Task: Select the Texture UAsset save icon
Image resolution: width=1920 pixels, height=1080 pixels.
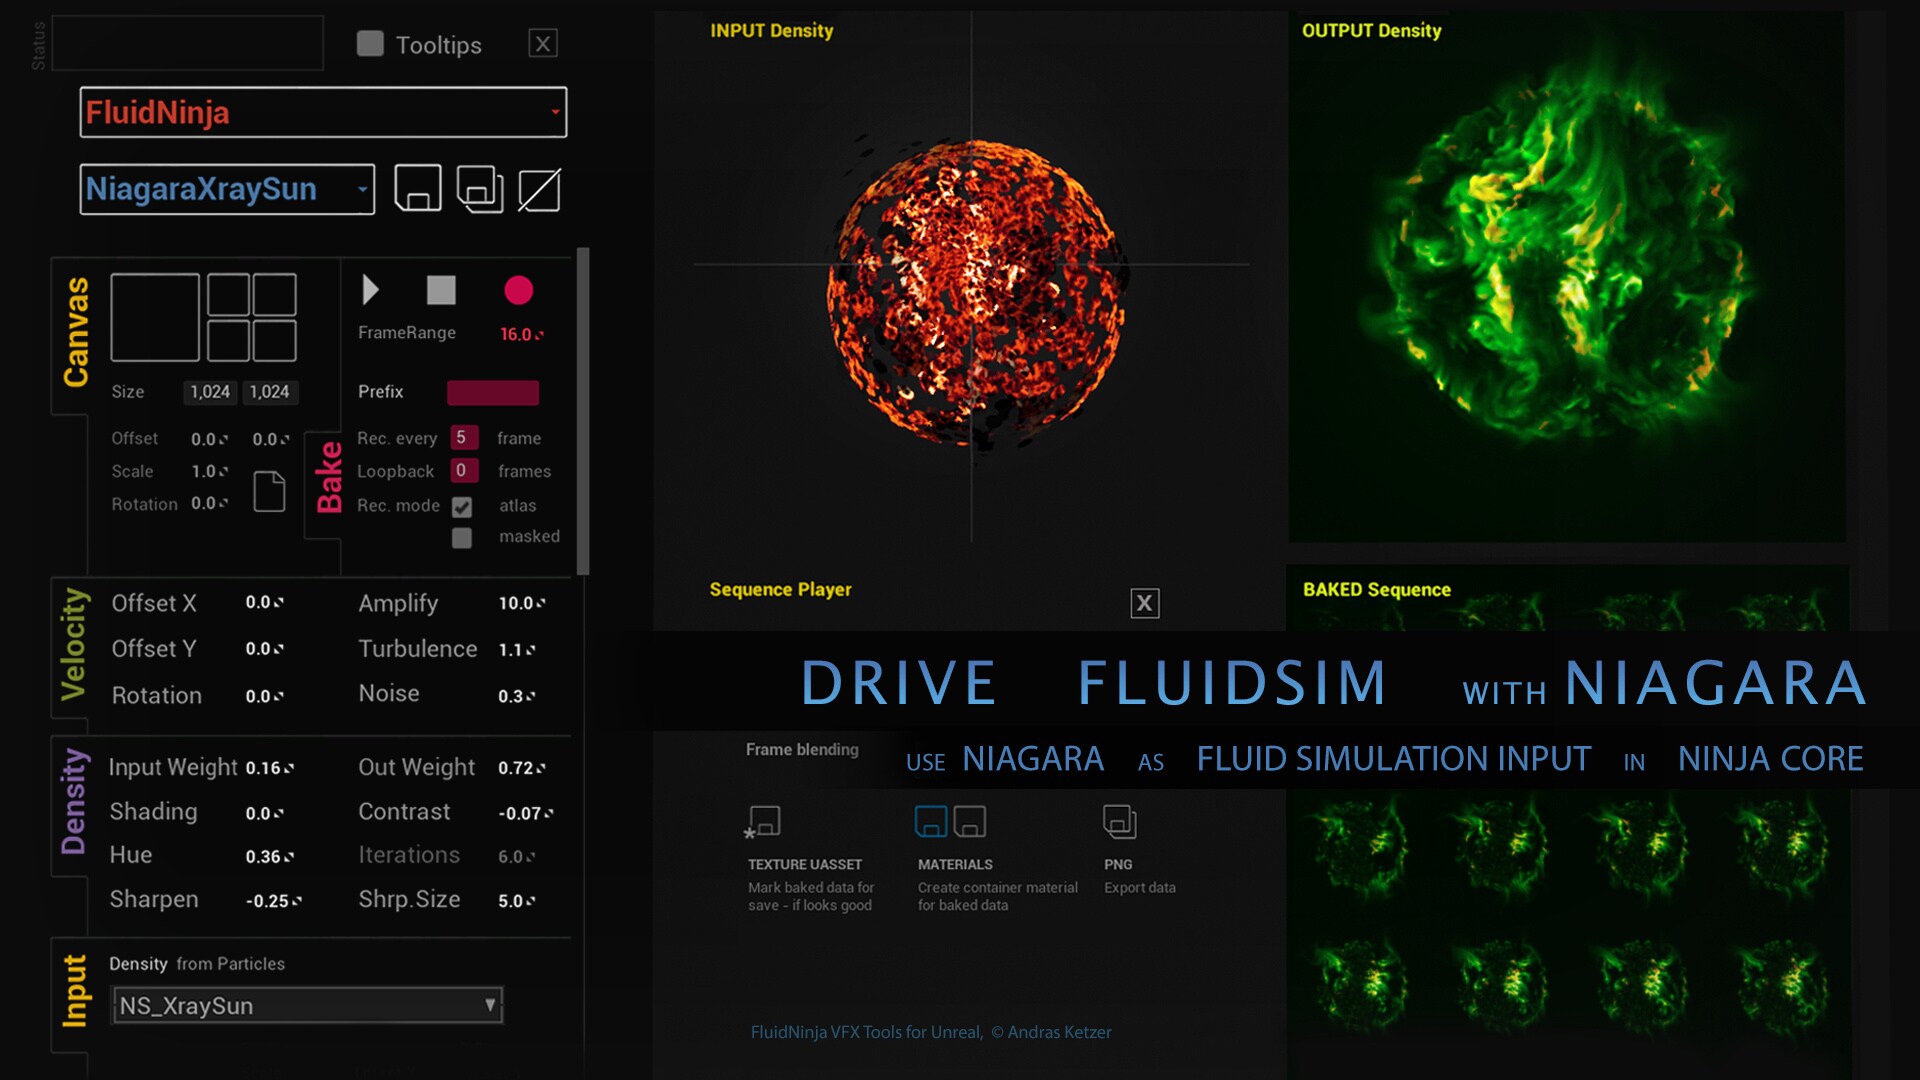Action: tap(764, 821)
